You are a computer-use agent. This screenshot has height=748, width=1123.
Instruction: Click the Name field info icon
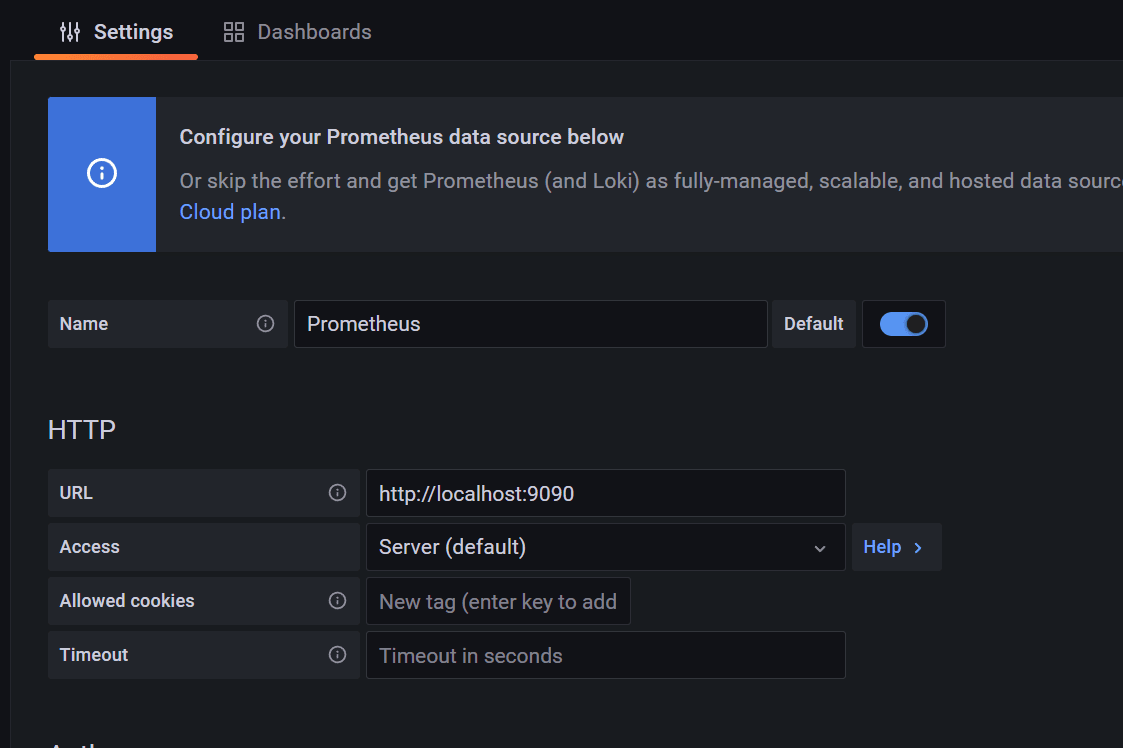pyautogui.click(x=265, y=324)
